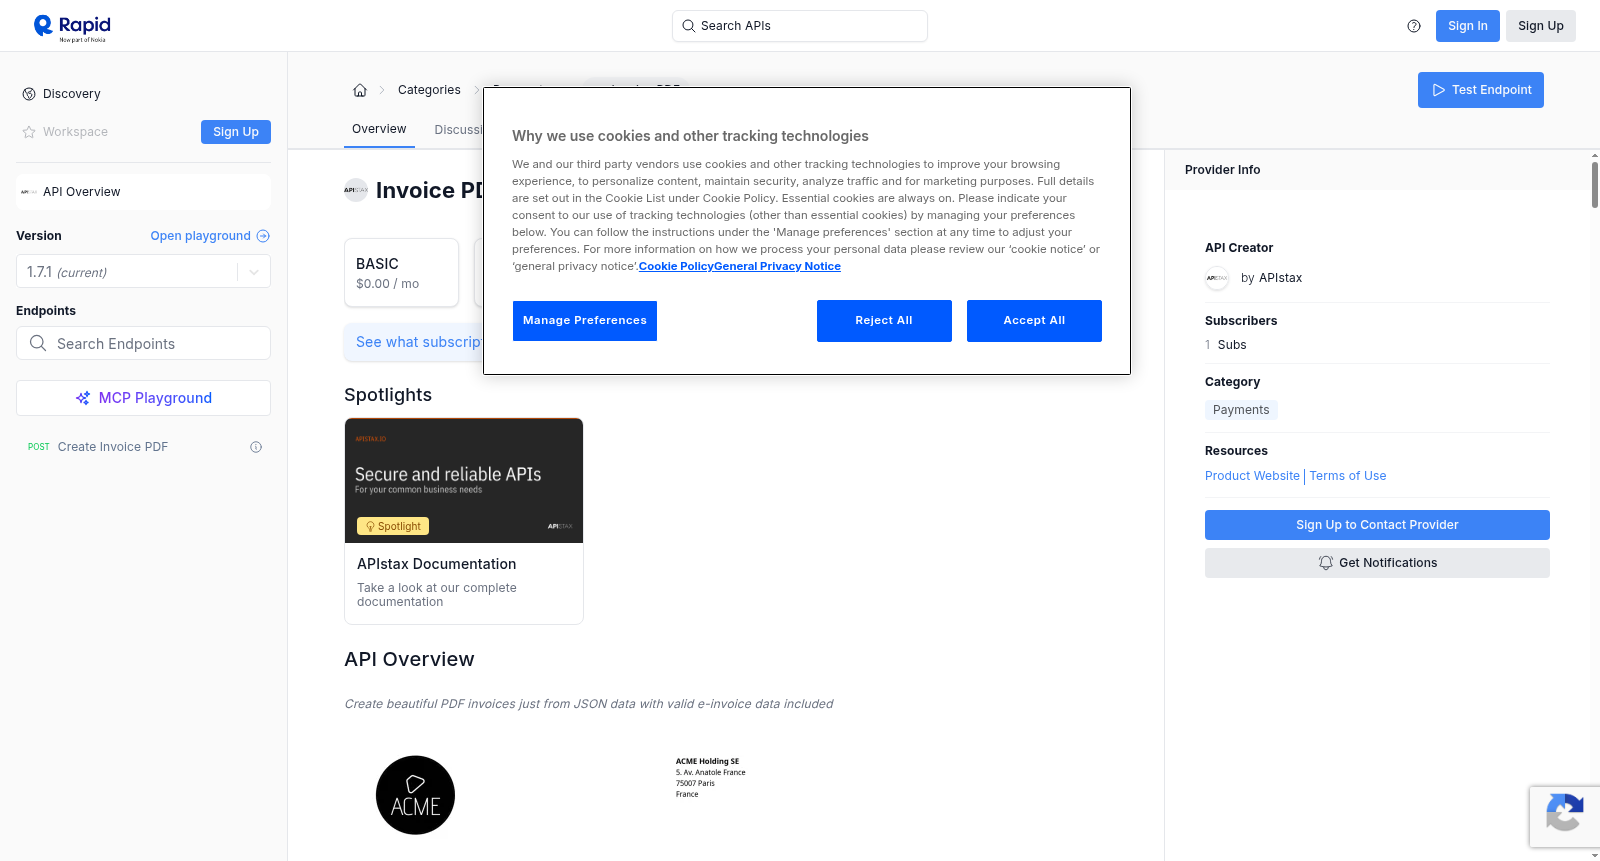The width and height of the screenshot is (1600, 861).
Task: Select Create Invoice PDF endpoint
Action: [x=113, y=447]
